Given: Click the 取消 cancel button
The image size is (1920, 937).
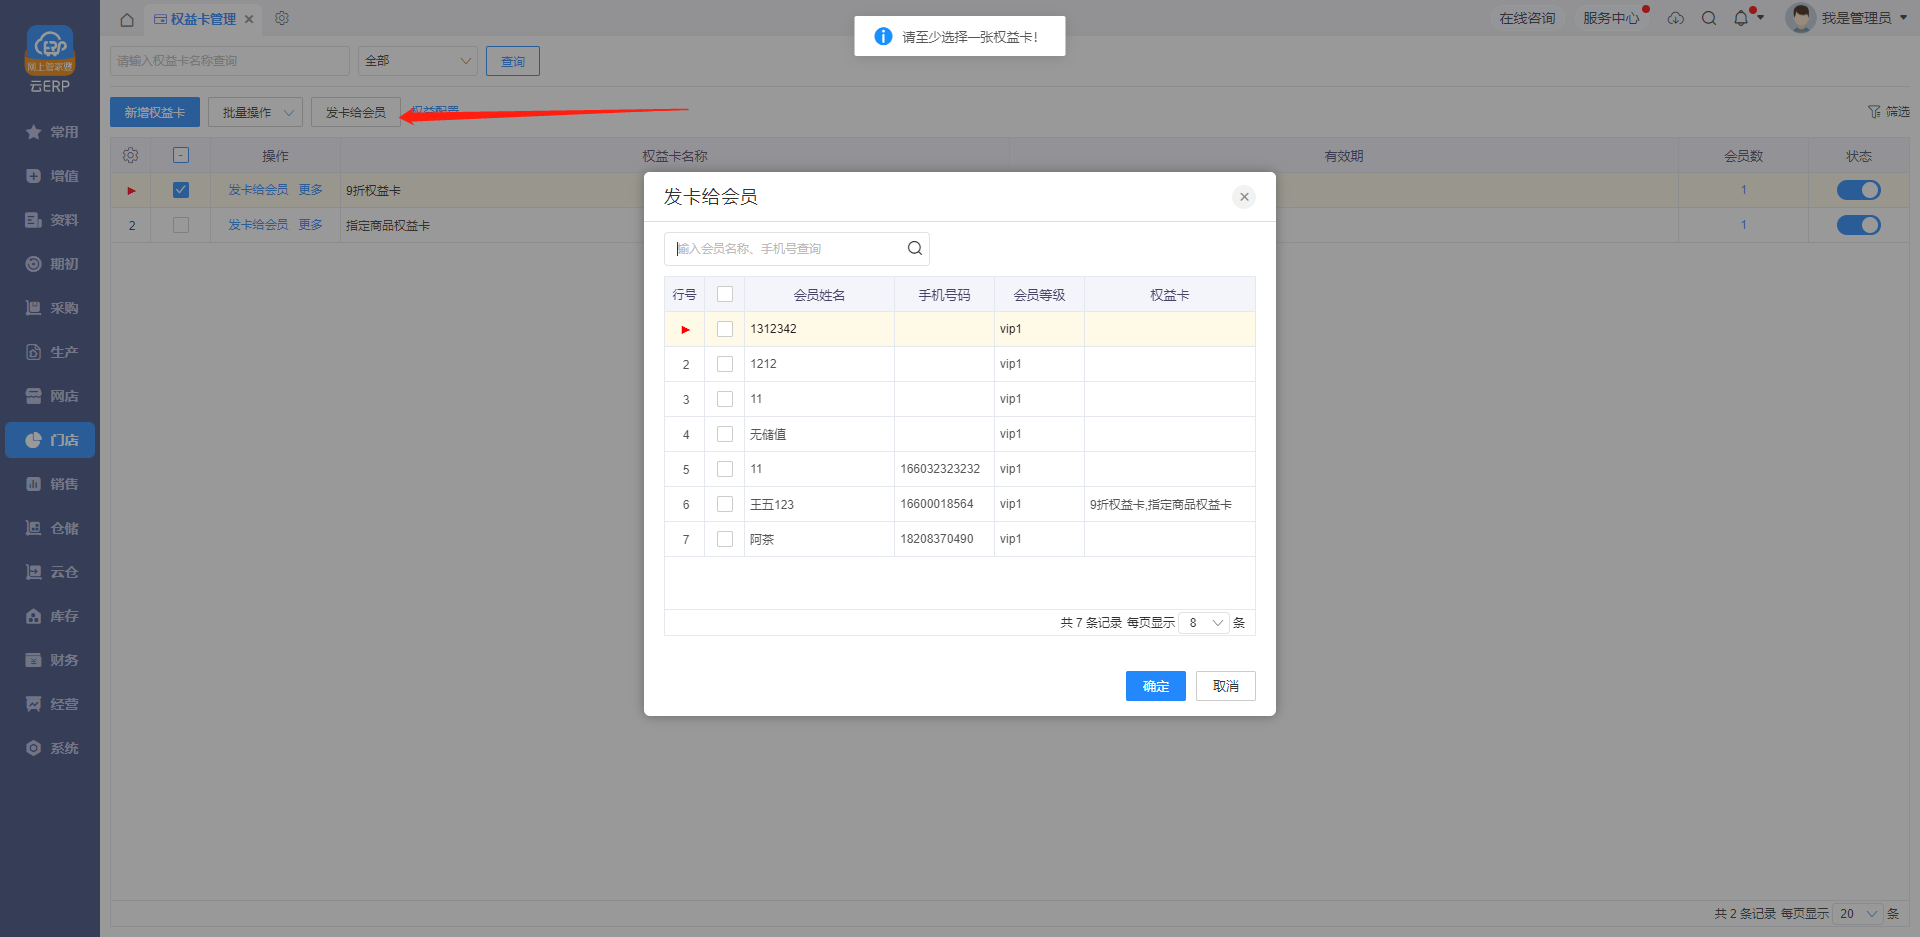Looking at the screenshot, I should (x=1226, y=686).
